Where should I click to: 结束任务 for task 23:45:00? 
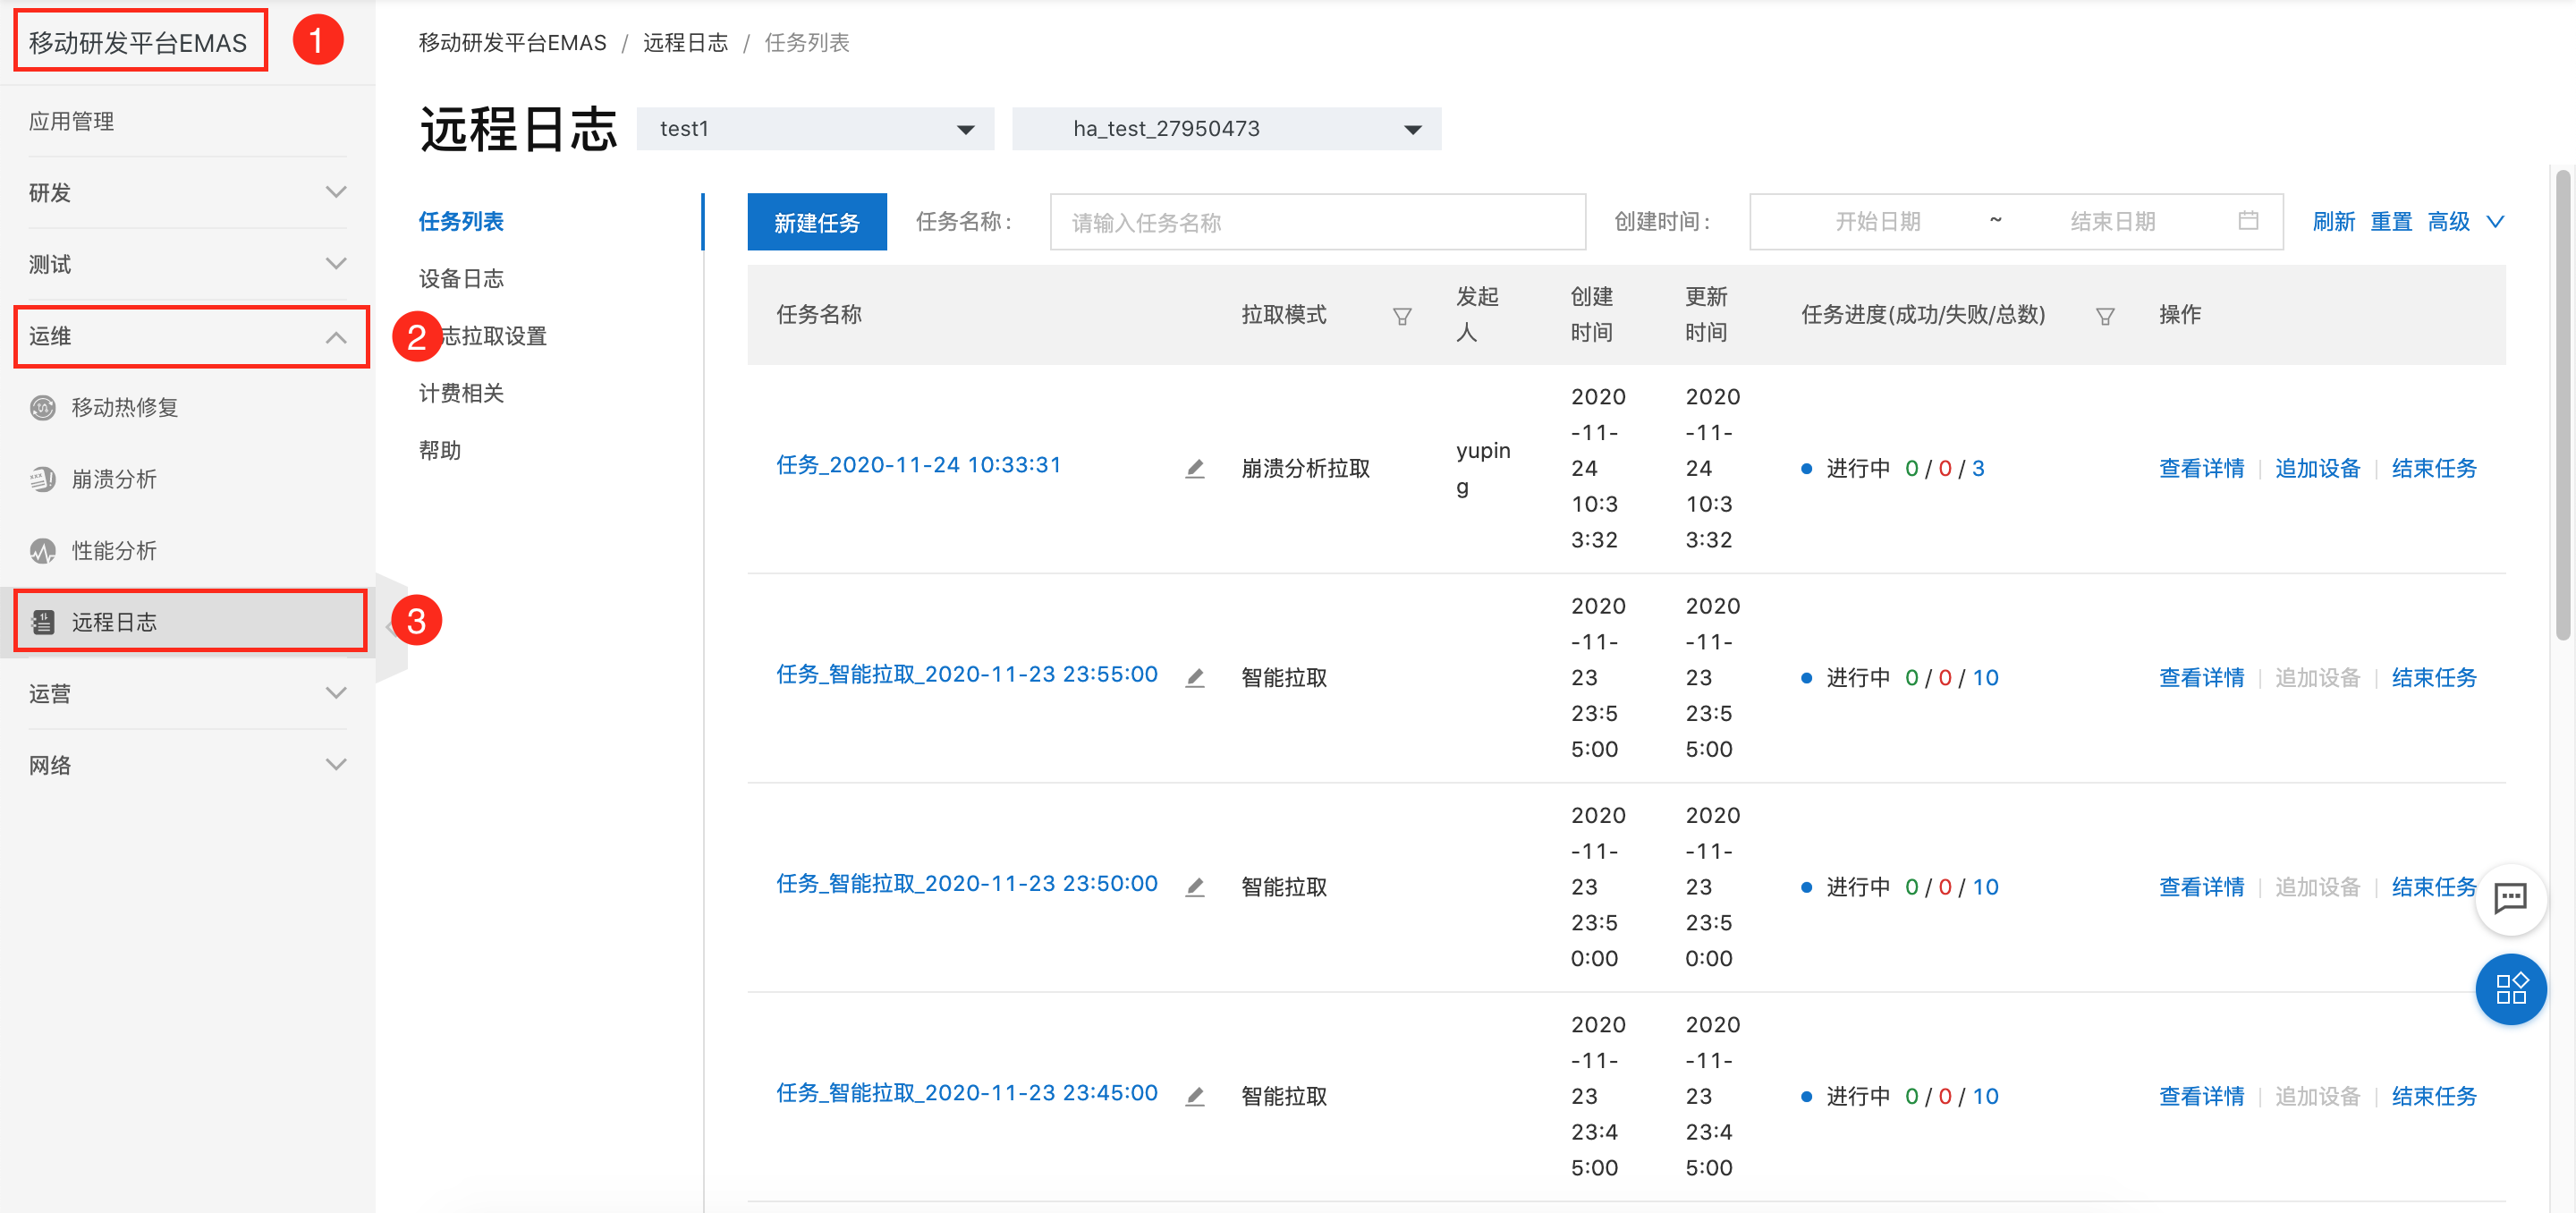click(x=2433, y=1096)
